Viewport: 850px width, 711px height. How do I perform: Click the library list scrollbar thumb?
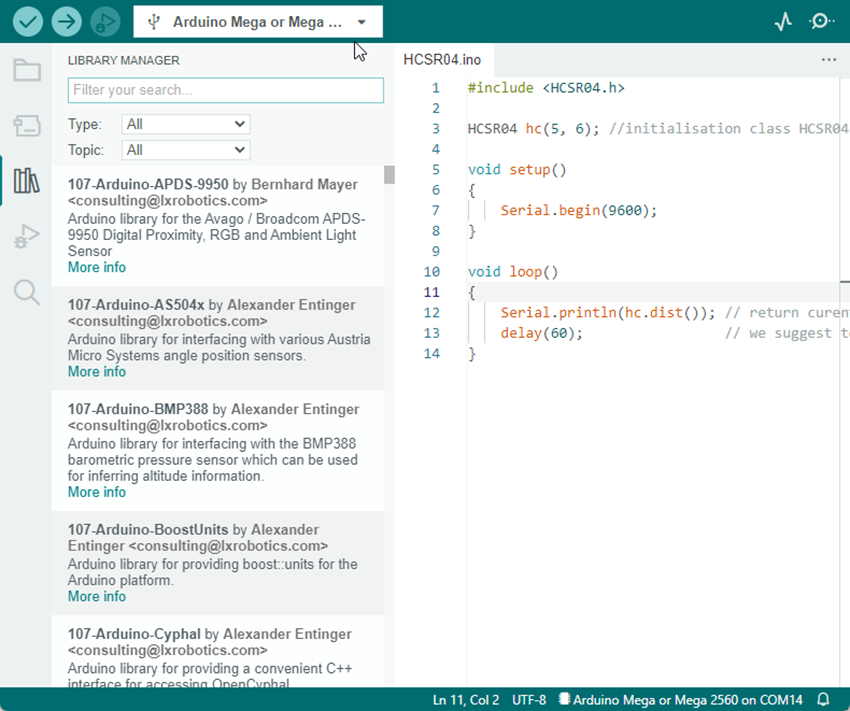(389, 175)
